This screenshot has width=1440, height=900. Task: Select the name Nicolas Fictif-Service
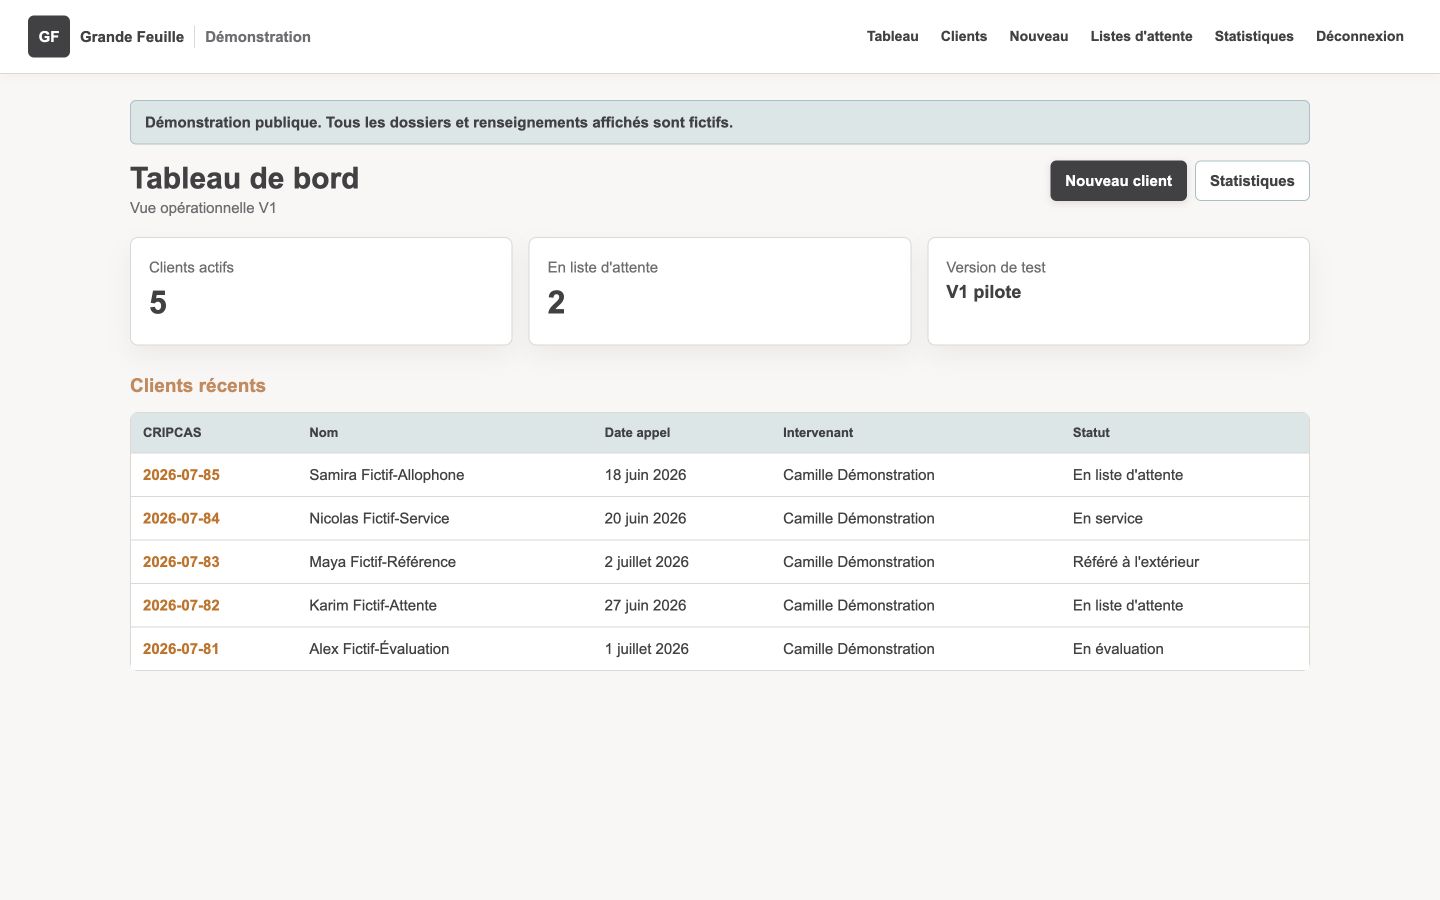pos(379,518)
